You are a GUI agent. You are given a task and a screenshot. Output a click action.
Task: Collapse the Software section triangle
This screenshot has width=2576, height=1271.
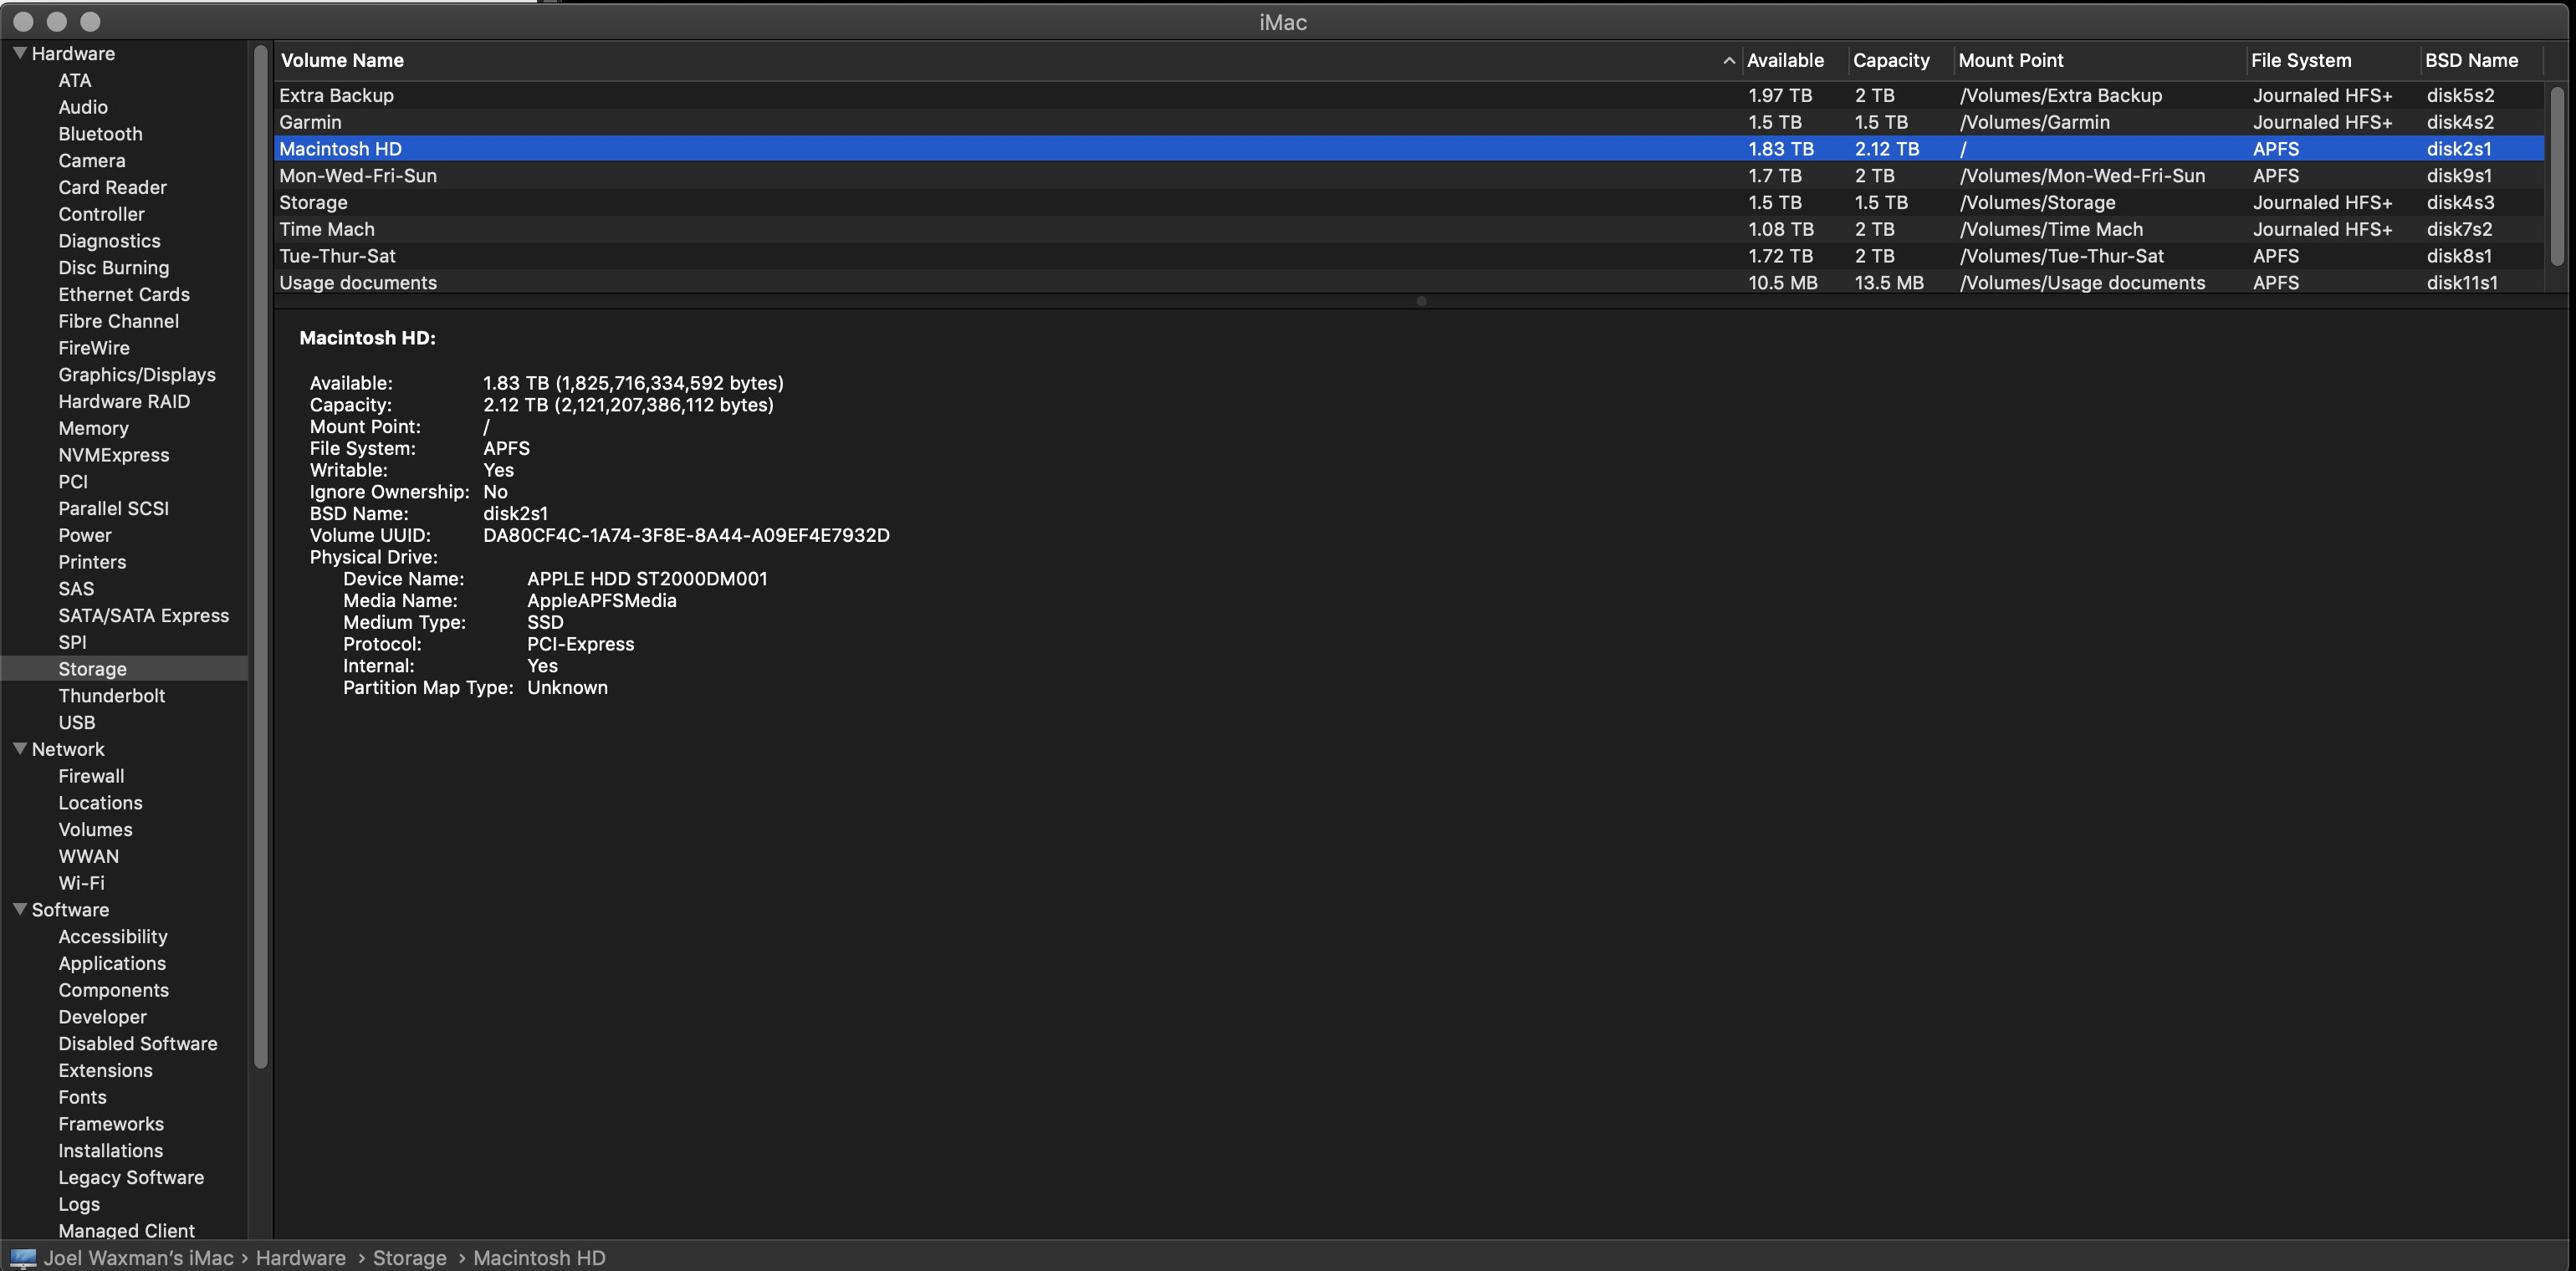(x=19, y=909)
